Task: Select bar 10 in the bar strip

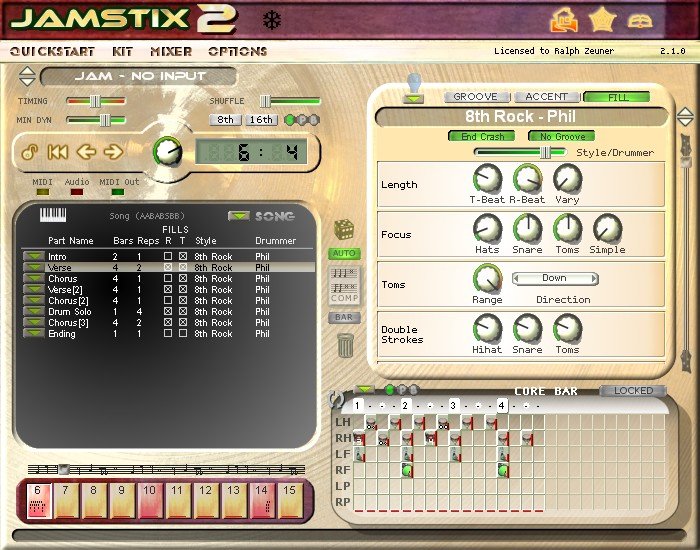Action: [149, 501]
